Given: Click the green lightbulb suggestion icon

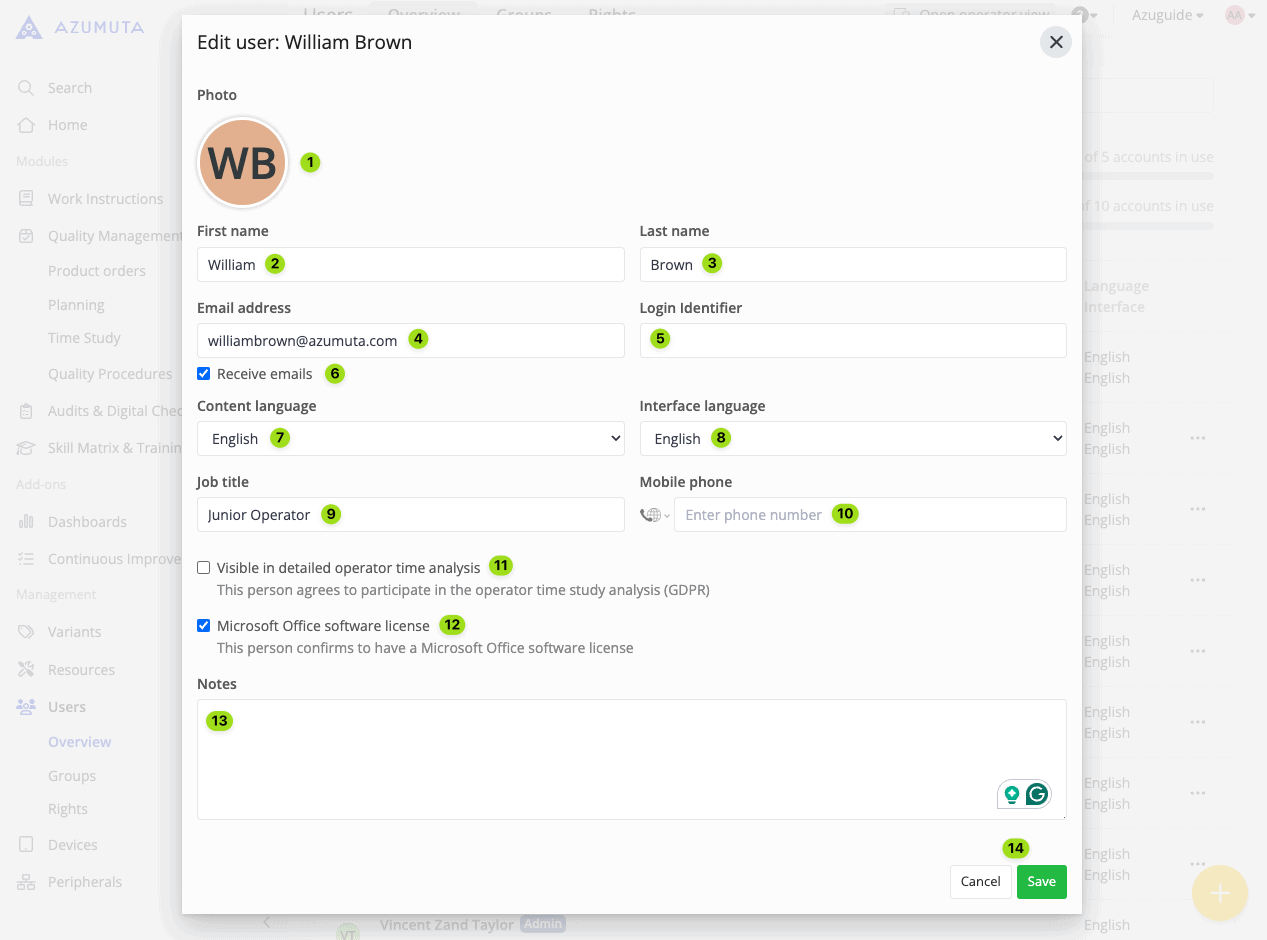Looking at the screenshot, I should click(x=1012, y=795).
